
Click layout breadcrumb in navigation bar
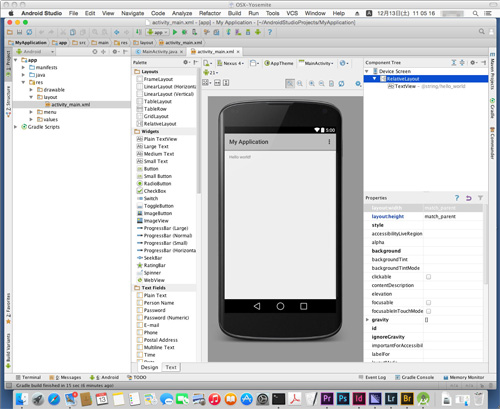coord(144,43)
